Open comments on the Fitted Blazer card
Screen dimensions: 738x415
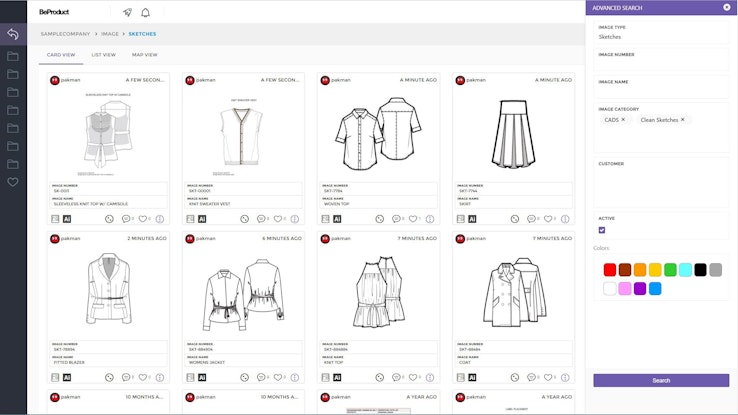point(126,377)
